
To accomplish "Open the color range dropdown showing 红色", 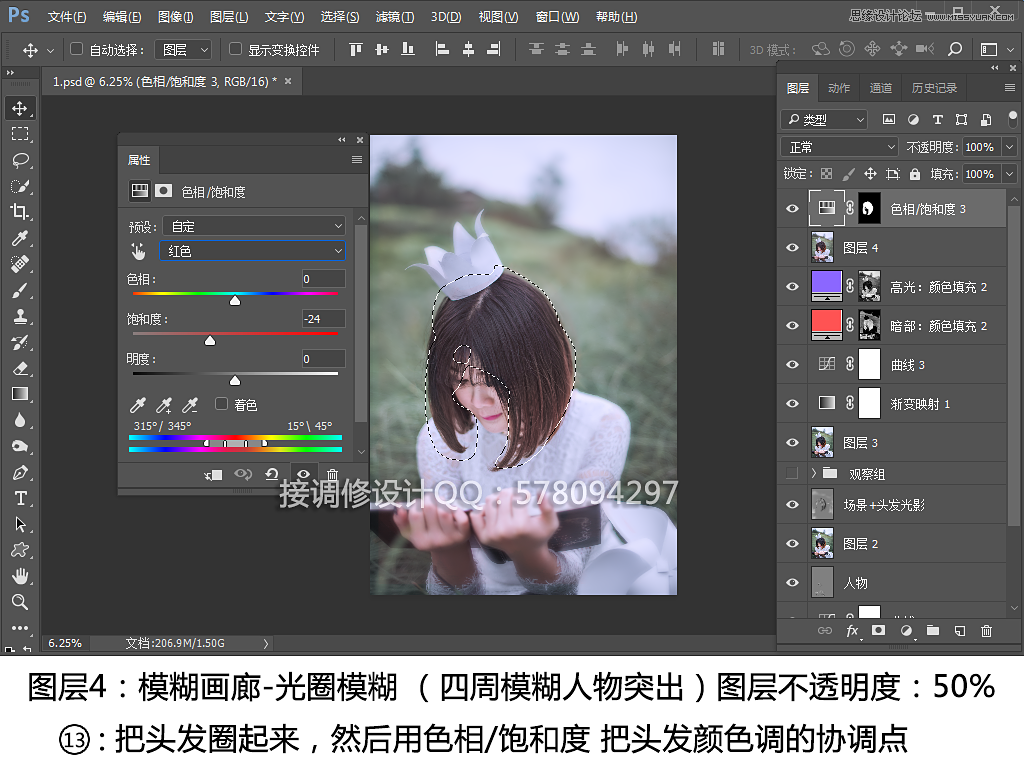I will [252, 251].
